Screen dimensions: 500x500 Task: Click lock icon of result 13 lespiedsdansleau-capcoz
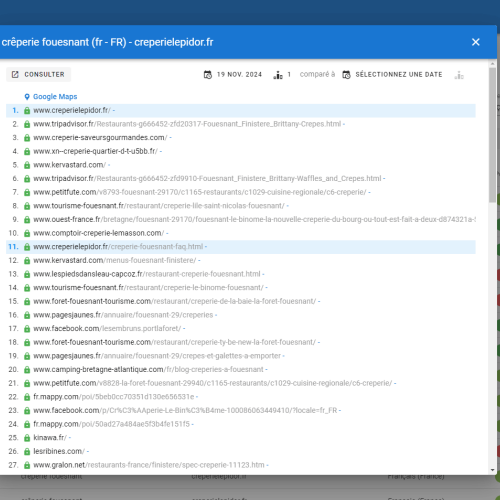click(x=27, y=275)
